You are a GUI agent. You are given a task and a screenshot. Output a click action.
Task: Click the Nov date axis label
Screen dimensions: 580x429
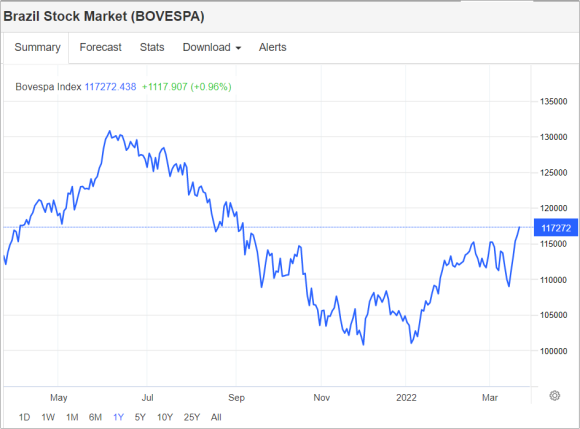321,398
